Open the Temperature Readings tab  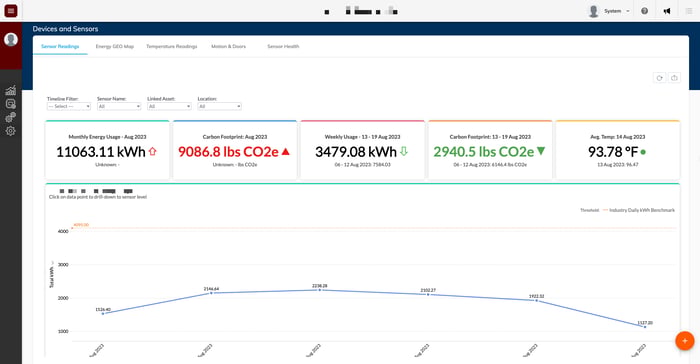click(171, 46)
